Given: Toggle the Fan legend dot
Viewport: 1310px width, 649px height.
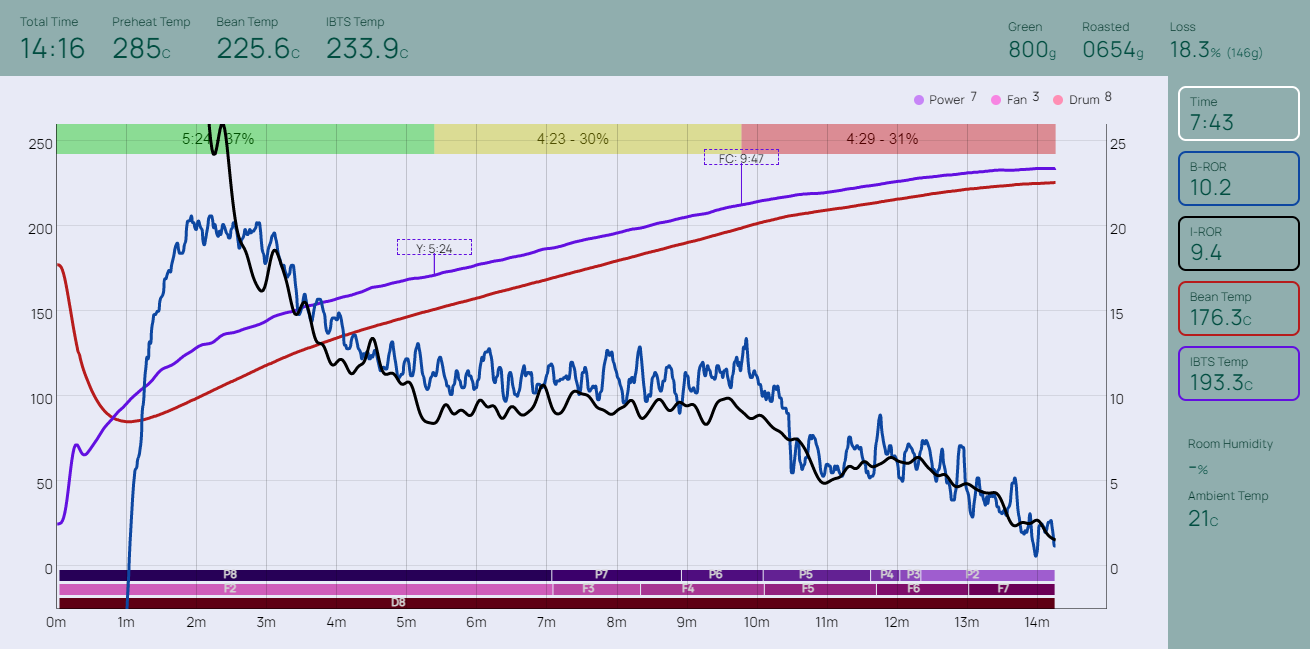Looking at the screenshot, I should 995,100.
